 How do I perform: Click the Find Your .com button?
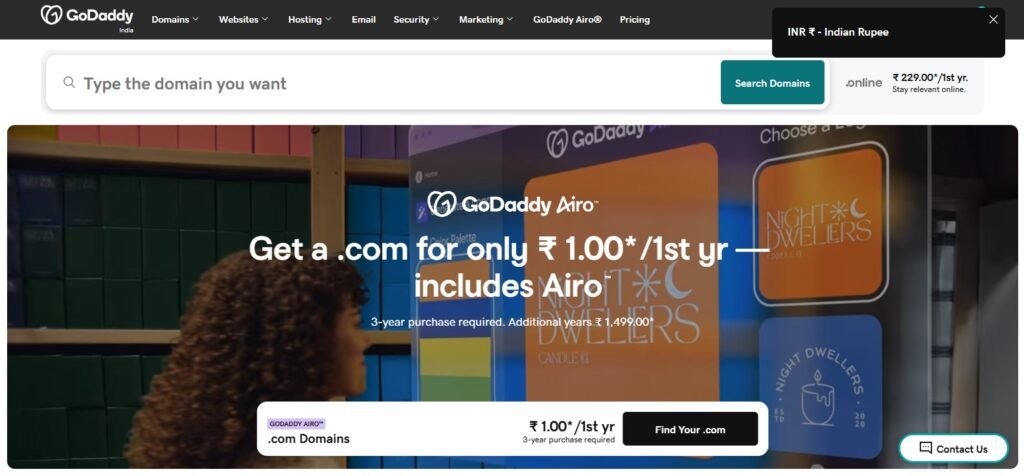pos(690,429)
